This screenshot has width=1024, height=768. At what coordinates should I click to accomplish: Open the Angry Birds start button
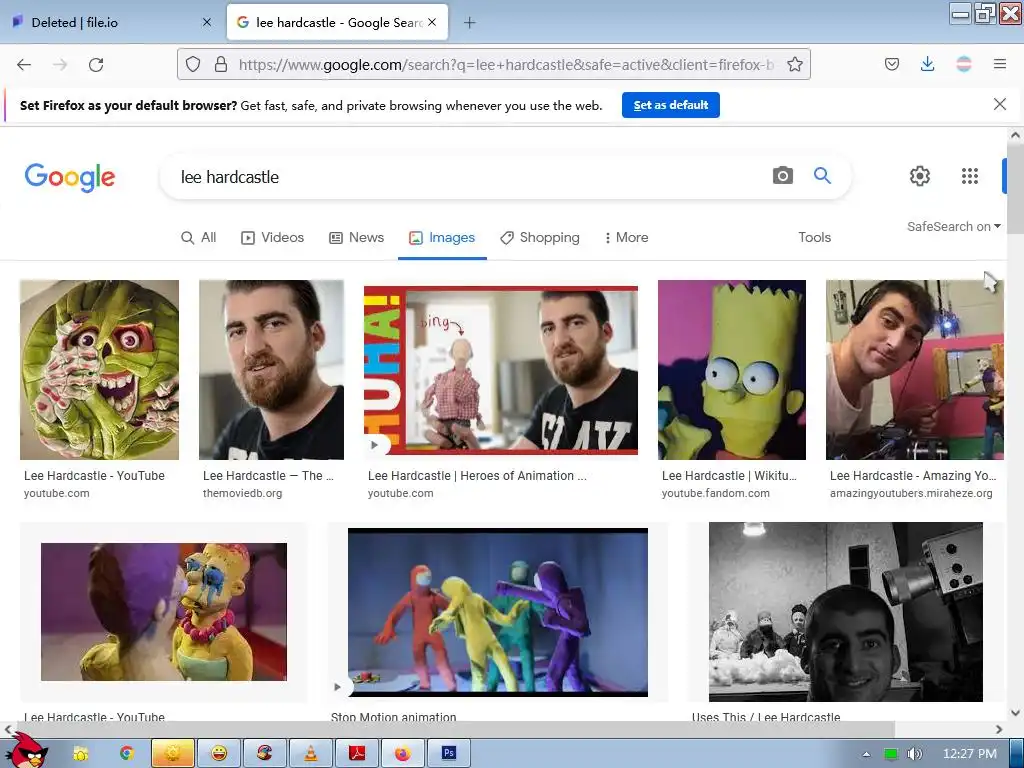coord(29,750)
